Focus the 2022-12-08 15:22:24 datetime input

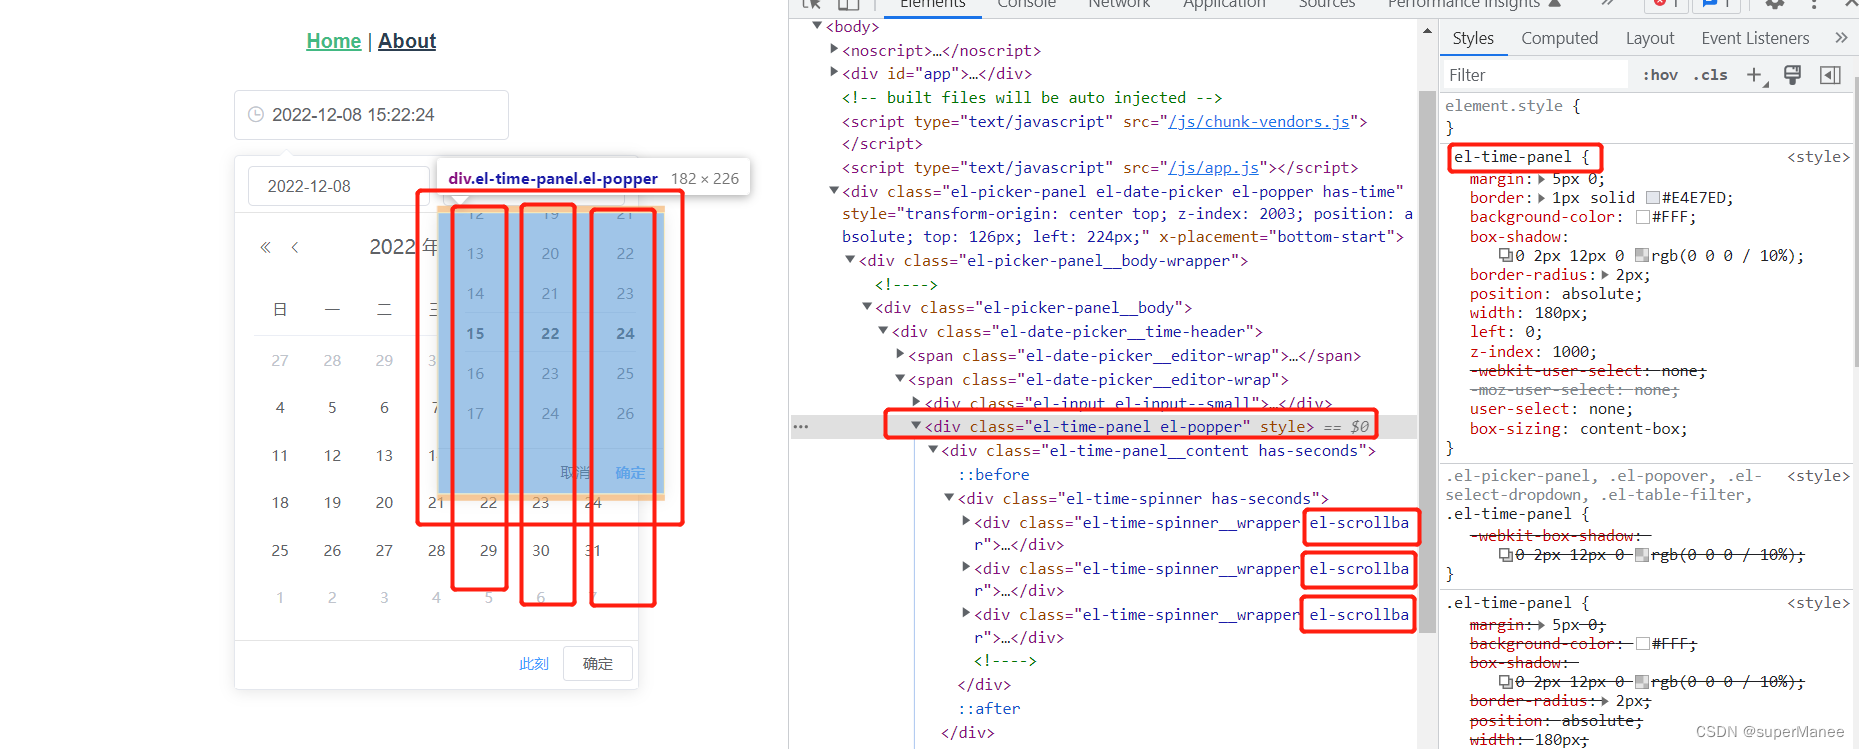tap(371, 115)
